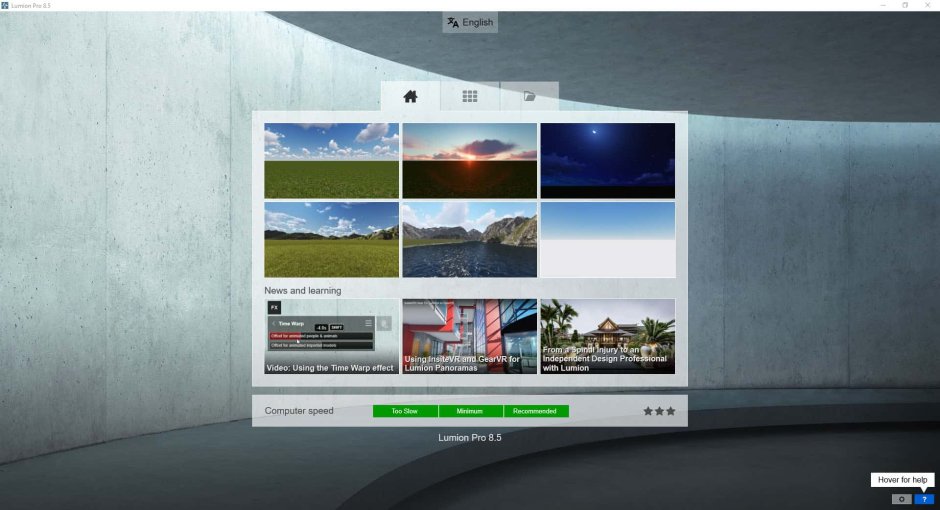Open the Time Warp effect video
The image size is (940, 510).
click(x=331, y=336)
